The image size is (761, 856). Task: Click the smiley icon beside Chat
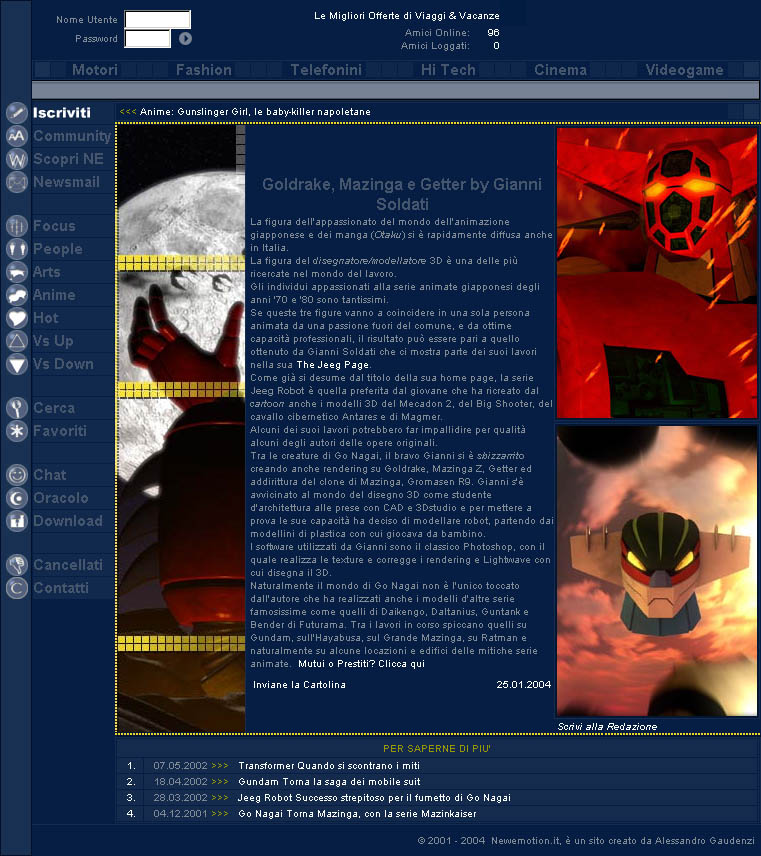click(x=17, y=475)
